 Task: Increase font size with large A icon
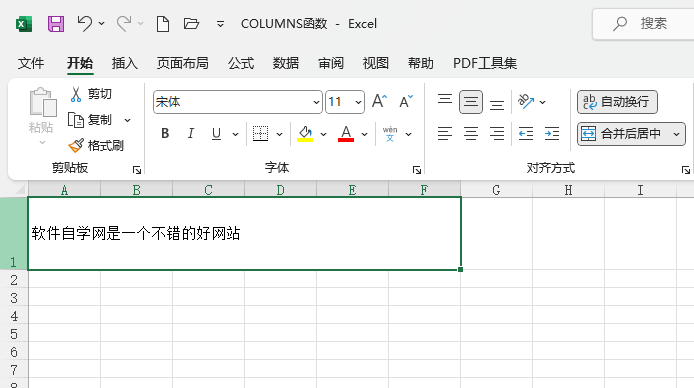[379, 102]
